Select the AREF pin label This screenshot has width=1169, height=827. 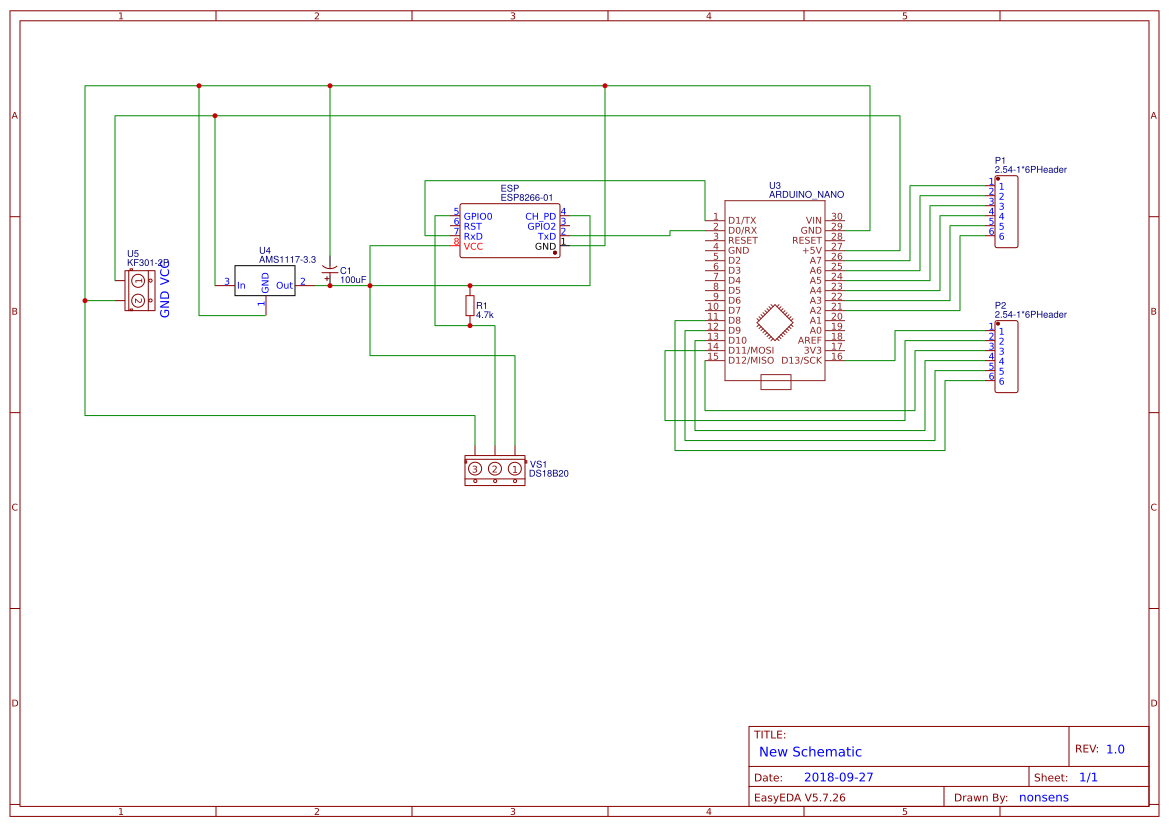(x=810, y=341)
